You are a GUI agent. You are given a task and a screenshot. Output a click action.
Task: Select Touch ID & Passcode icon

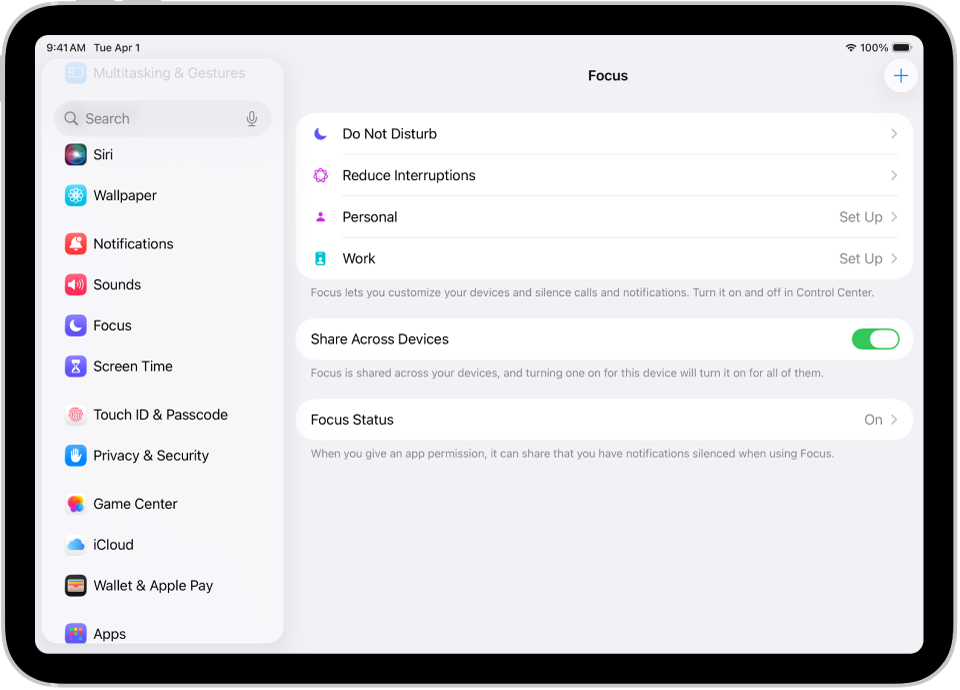[76, 415]
